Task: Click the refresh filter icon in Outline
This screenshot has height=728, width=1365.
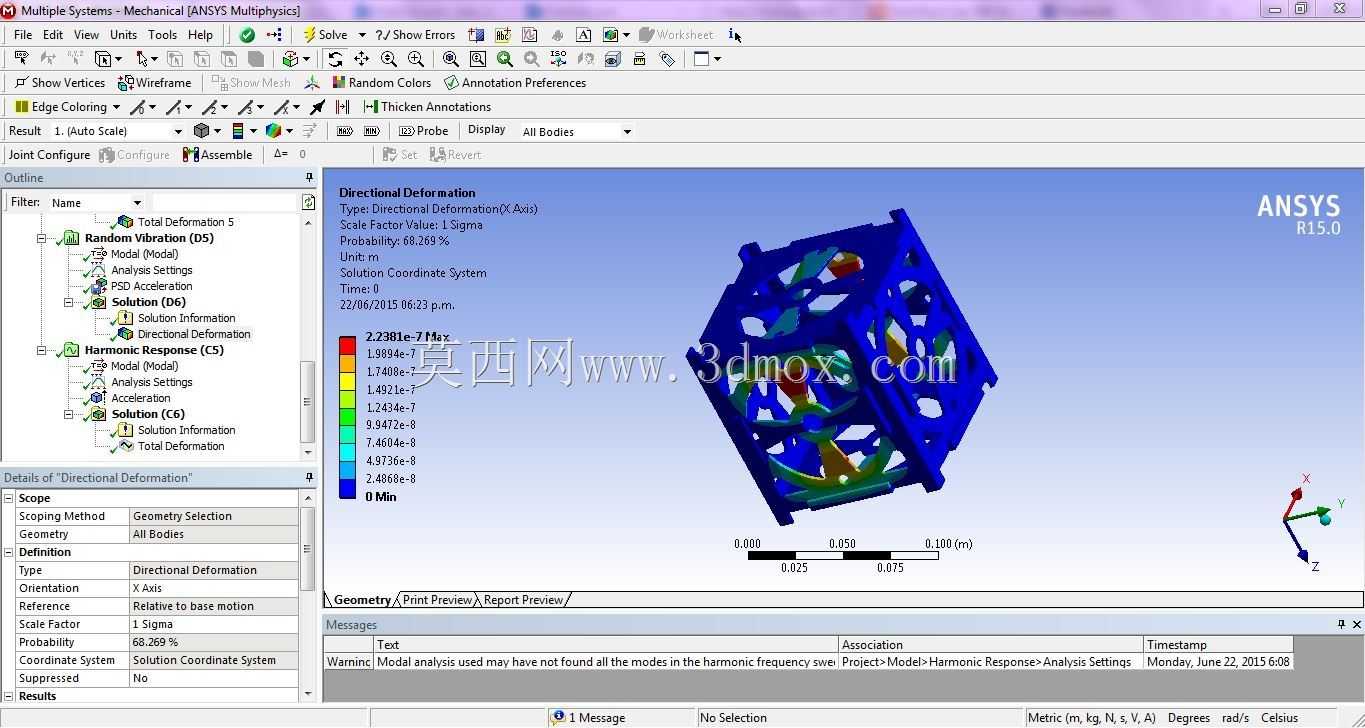Action: point(308,202)
